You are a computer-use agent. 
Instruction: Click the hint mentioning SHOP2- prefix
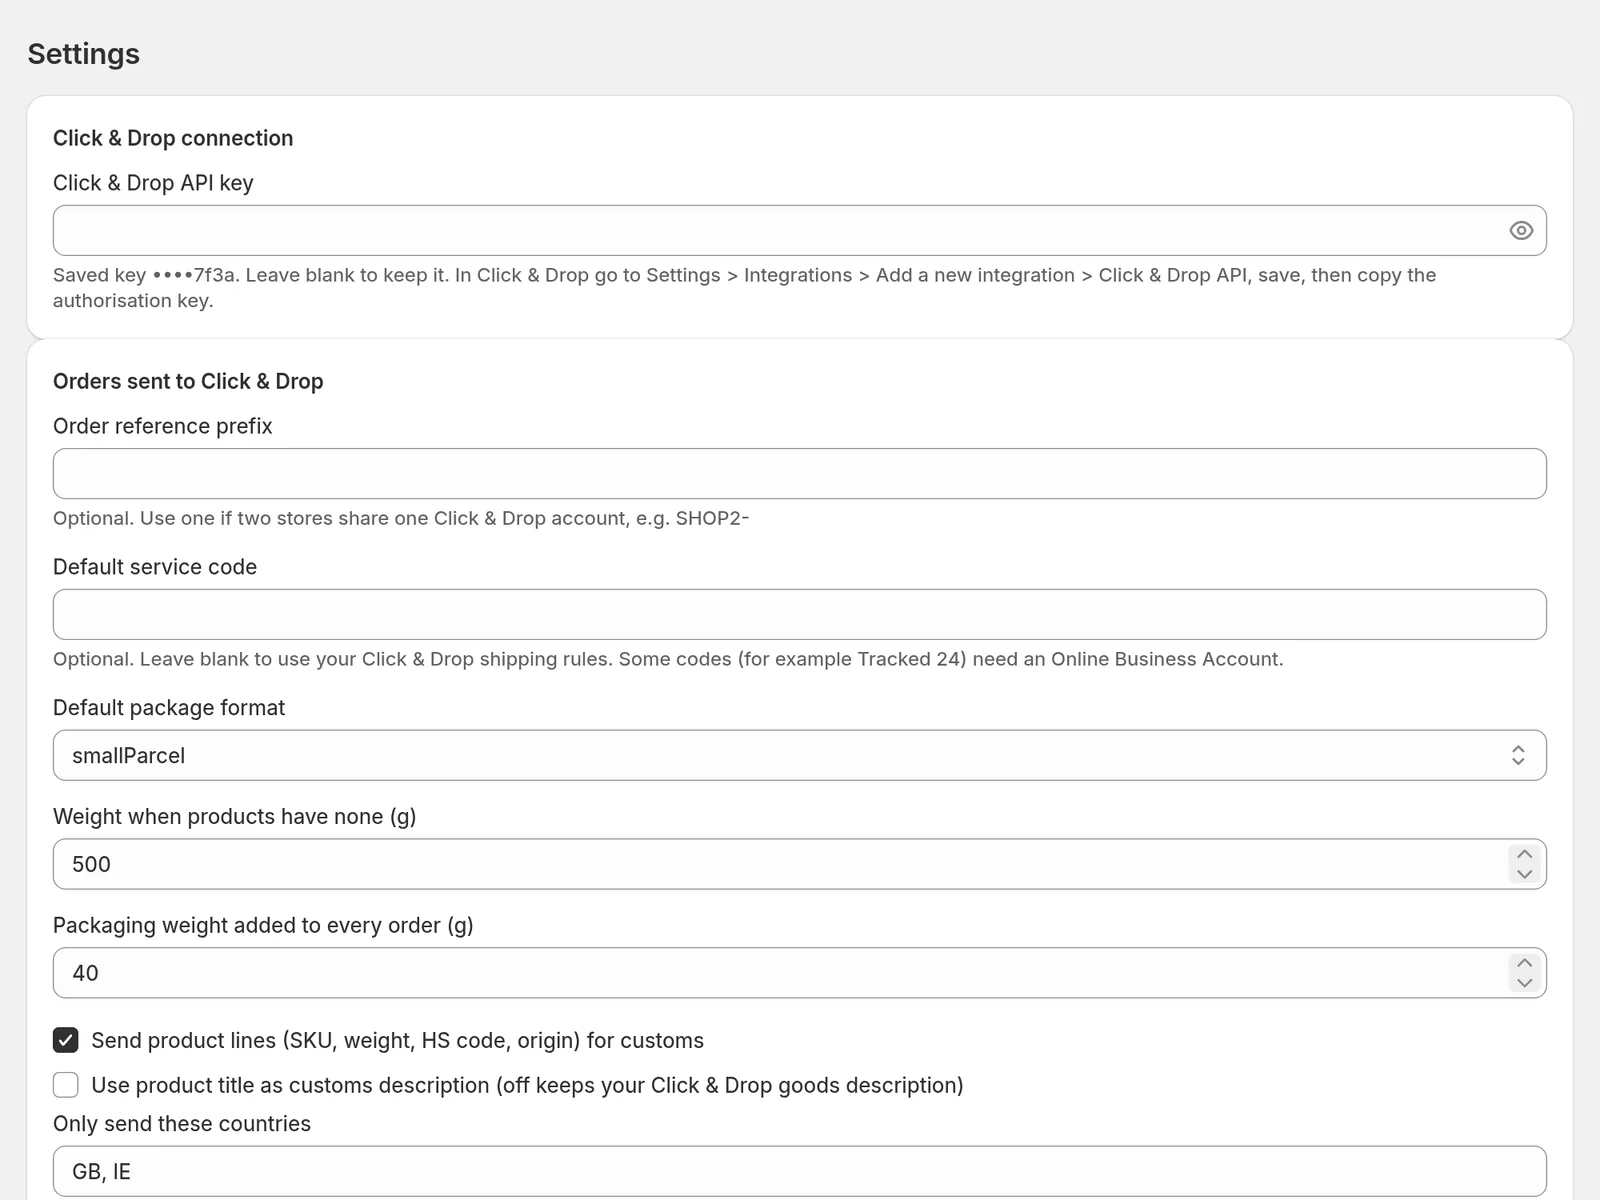coord(401,519)
